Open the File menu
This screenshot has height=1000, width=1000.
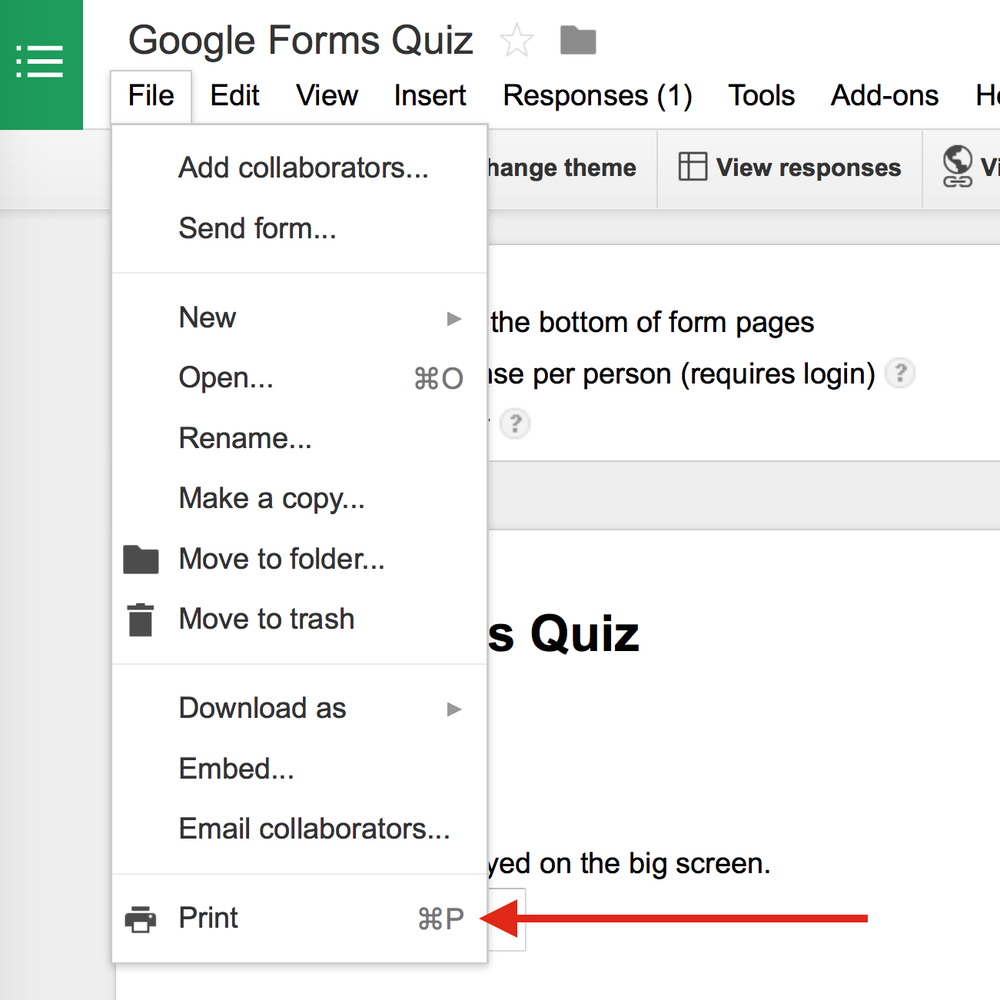pyautogui.click(x=151, y=96)
